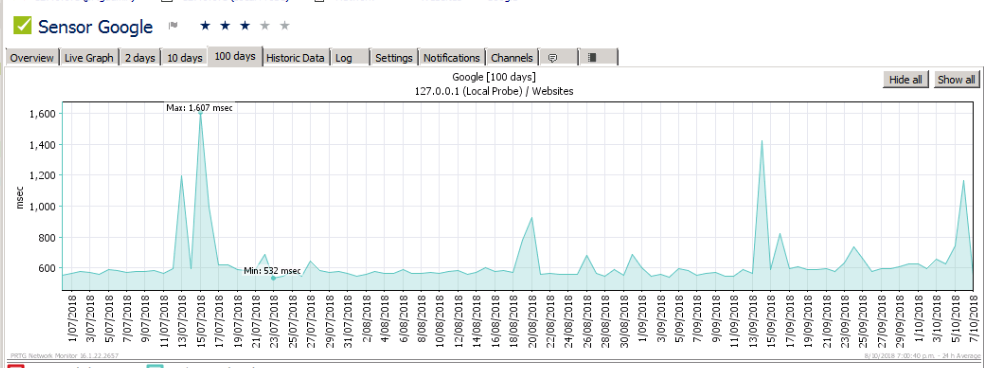Click the Sensor Google heading
984x368 pixels.
tap(95, 26)
